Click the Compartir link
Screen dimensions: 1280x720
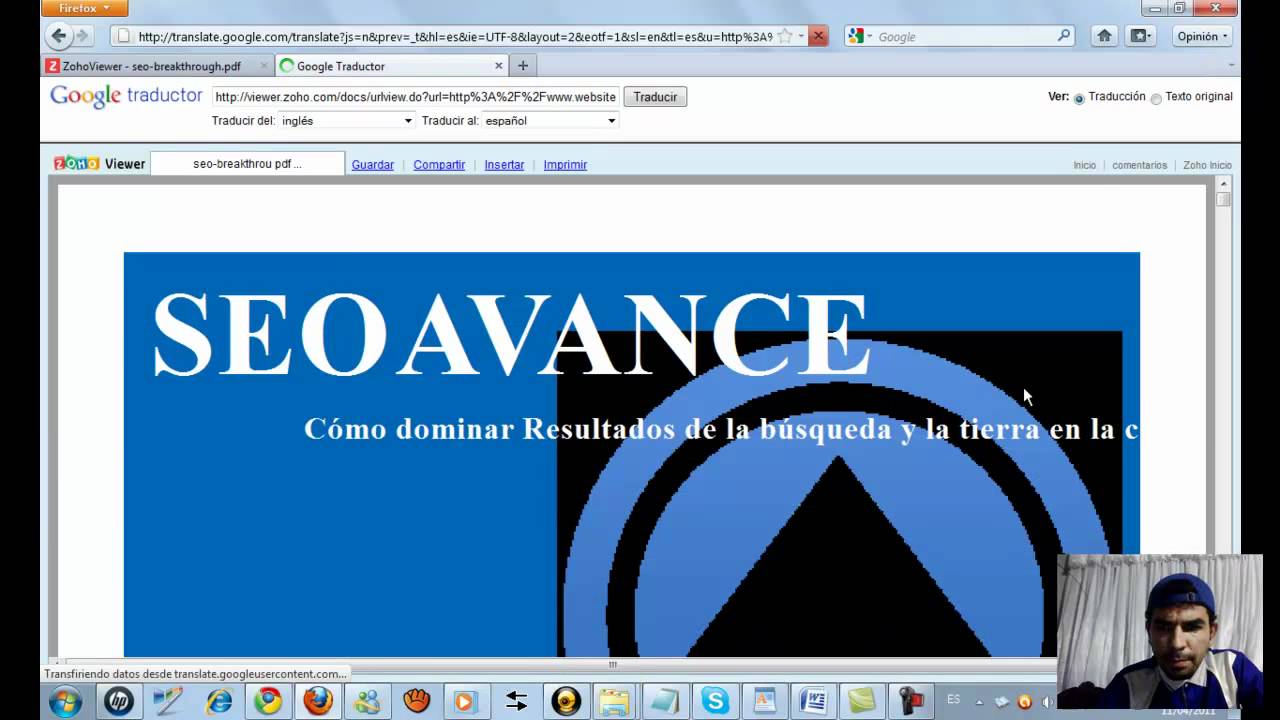(439, 165)
